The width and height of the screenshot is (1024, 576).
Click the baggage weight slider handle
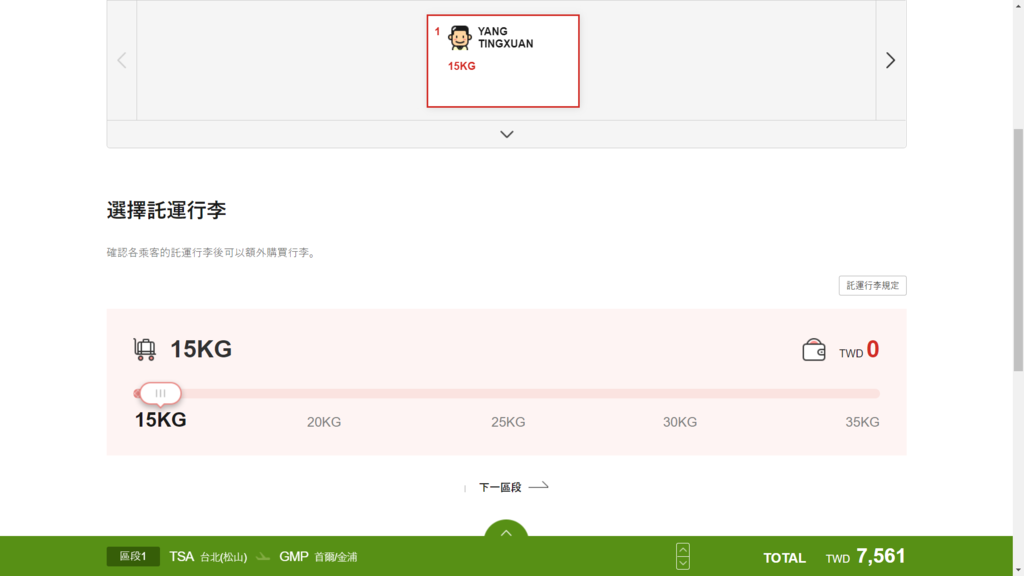tap(160, 393)
